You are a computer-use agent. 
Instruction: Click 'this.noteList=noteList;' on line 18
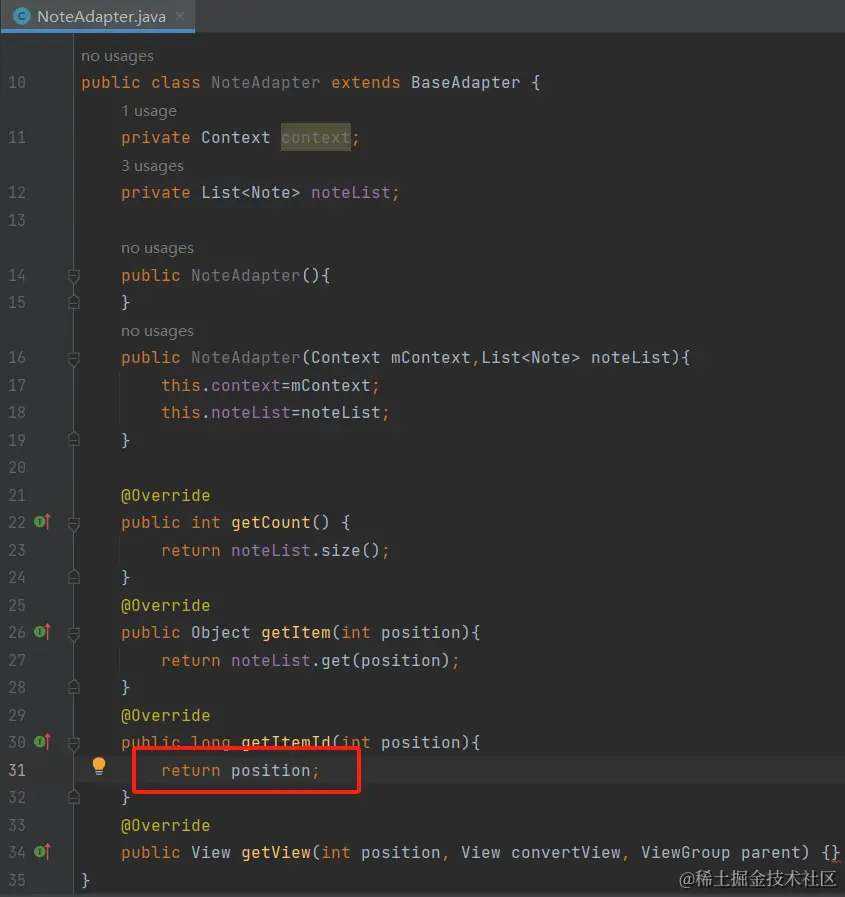coord(275,412)
